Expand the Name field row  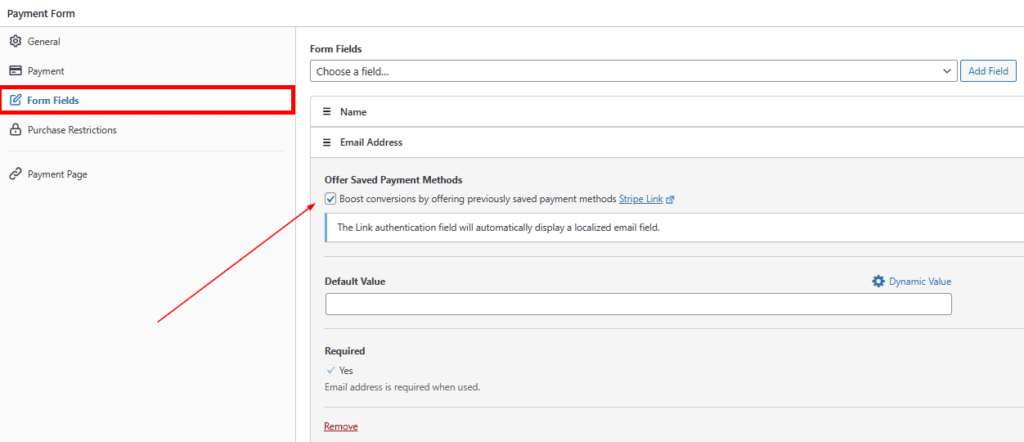pos(660,112)
